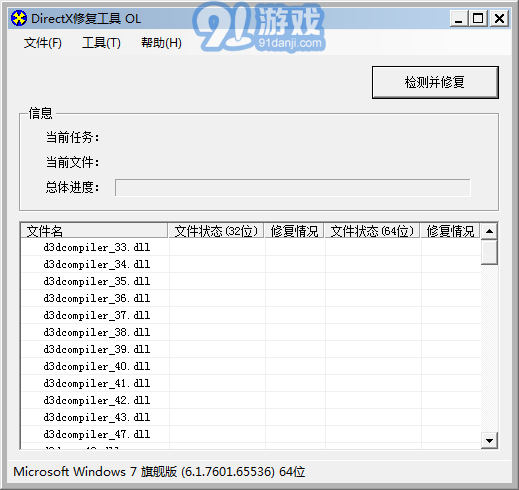Click the scroll down arrow of file list
The width and height of the screenshot is (519, 490).
click(489, 441)
